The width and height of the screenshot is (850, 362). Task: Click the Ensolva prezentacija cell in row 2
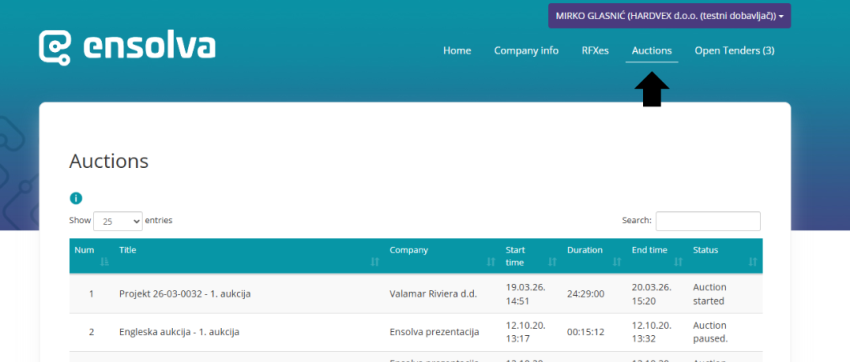click(434, 332)
